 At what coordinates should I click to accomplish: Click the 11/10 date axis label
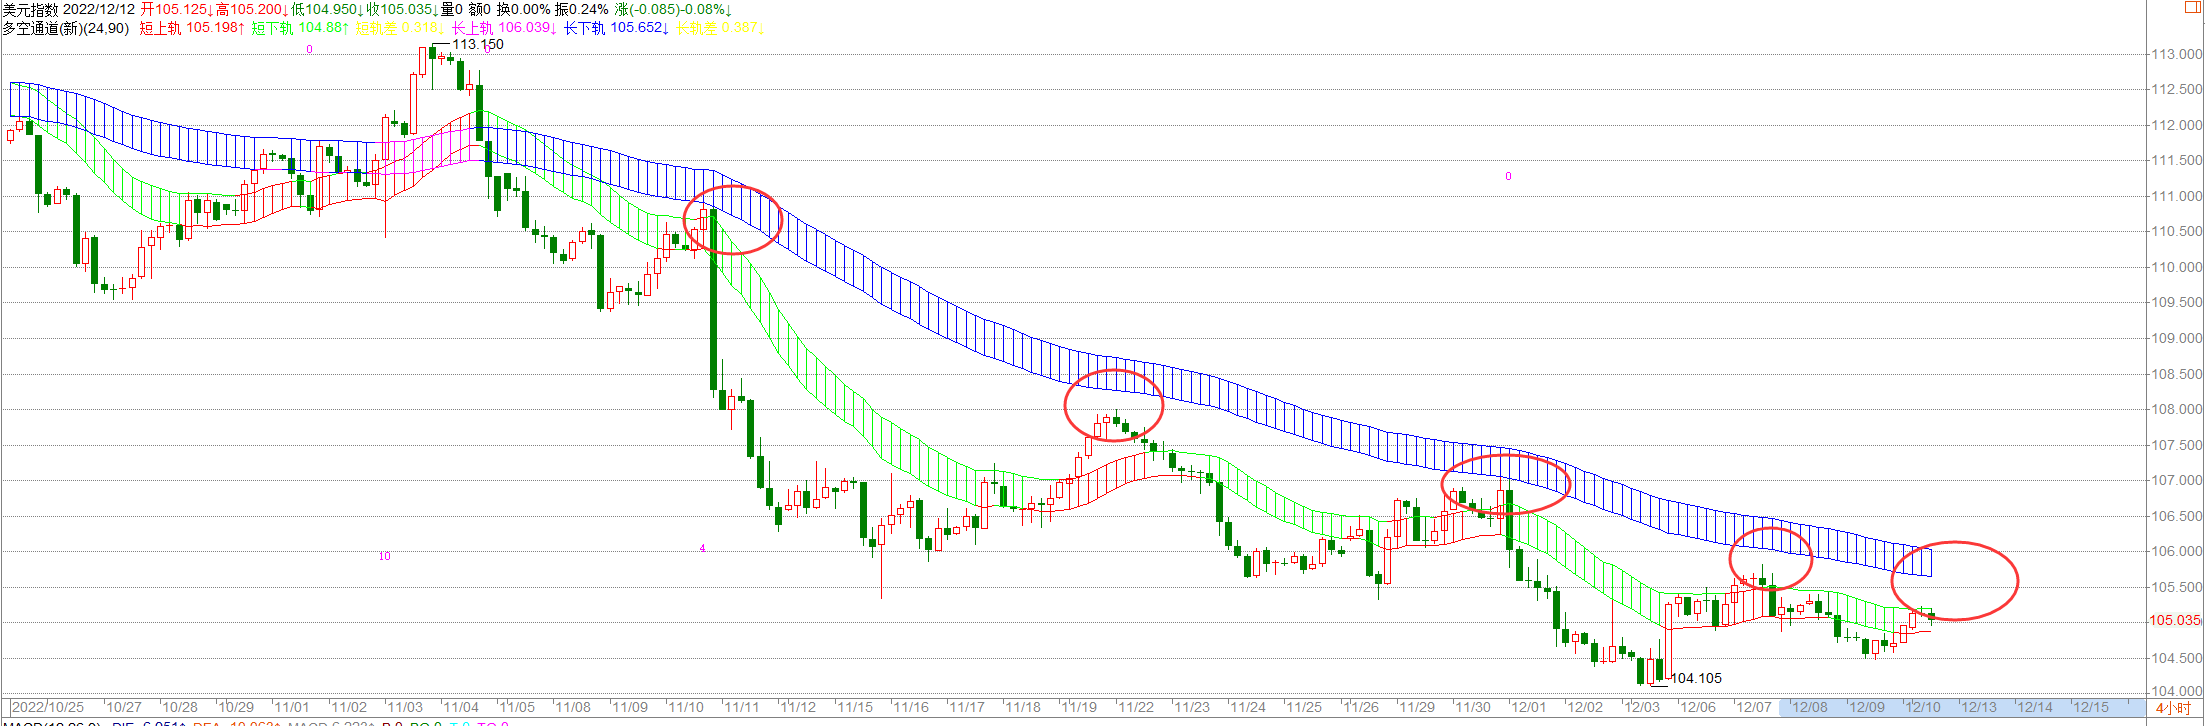686,707
